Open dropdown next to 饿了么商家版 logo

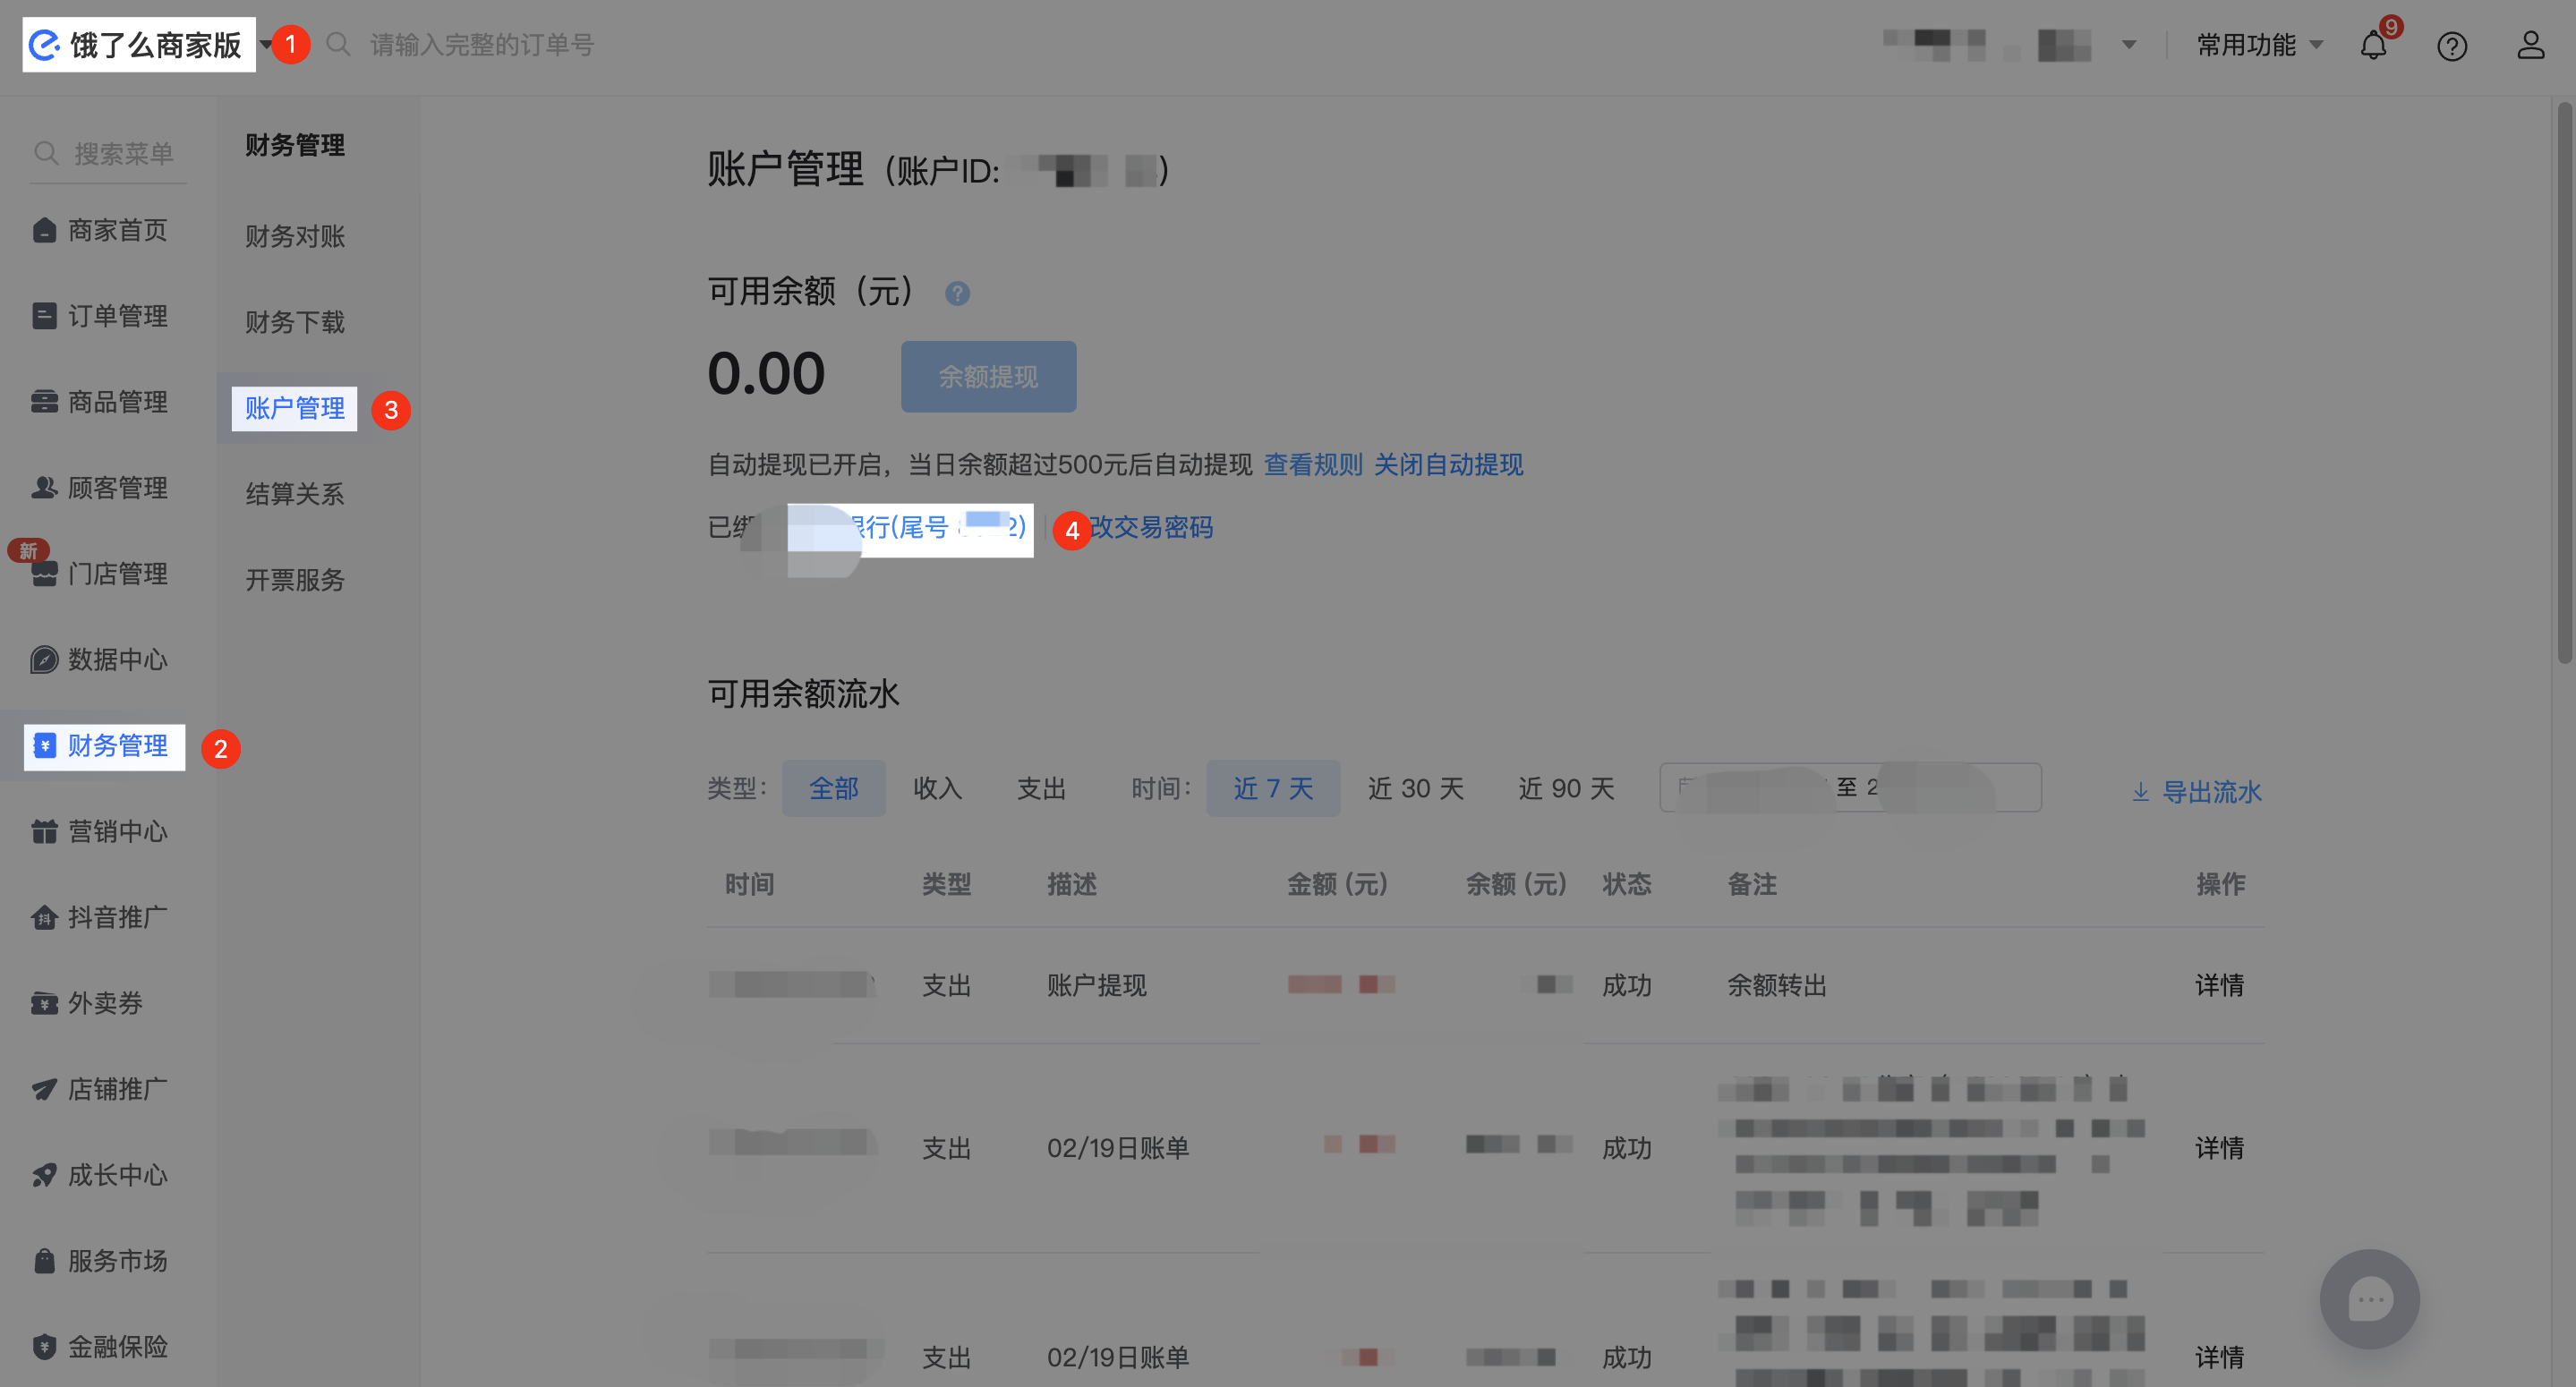[265, 45]
